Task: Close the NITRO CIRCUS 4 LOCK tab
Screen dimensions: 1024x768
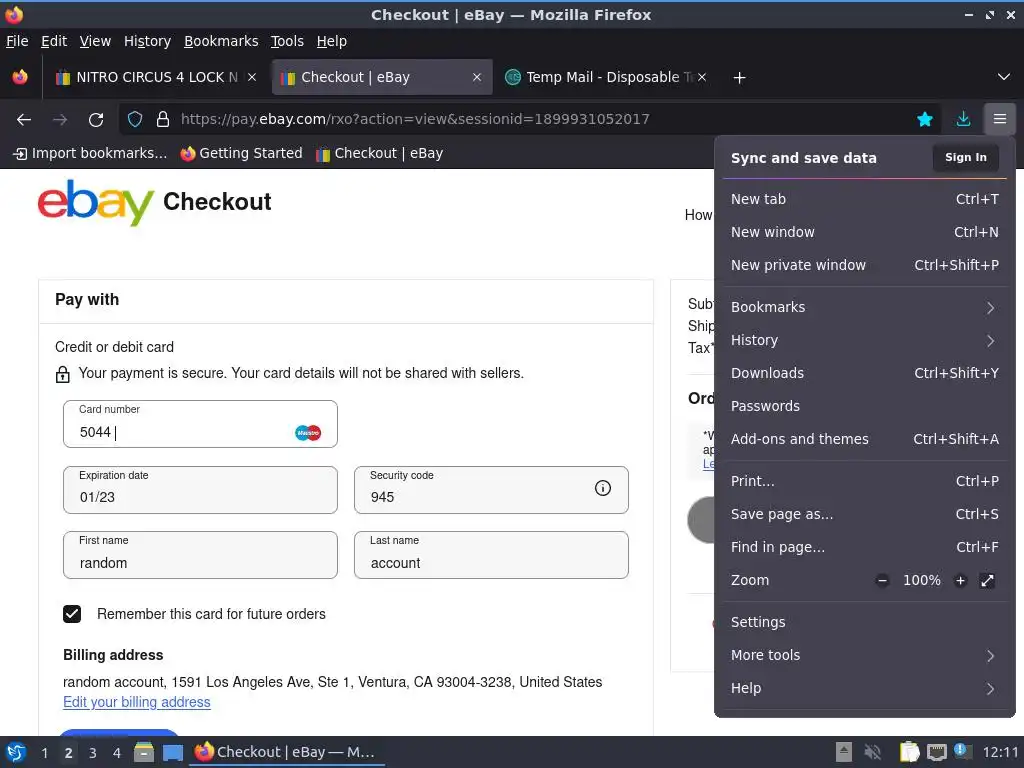Action: [252, 77]
